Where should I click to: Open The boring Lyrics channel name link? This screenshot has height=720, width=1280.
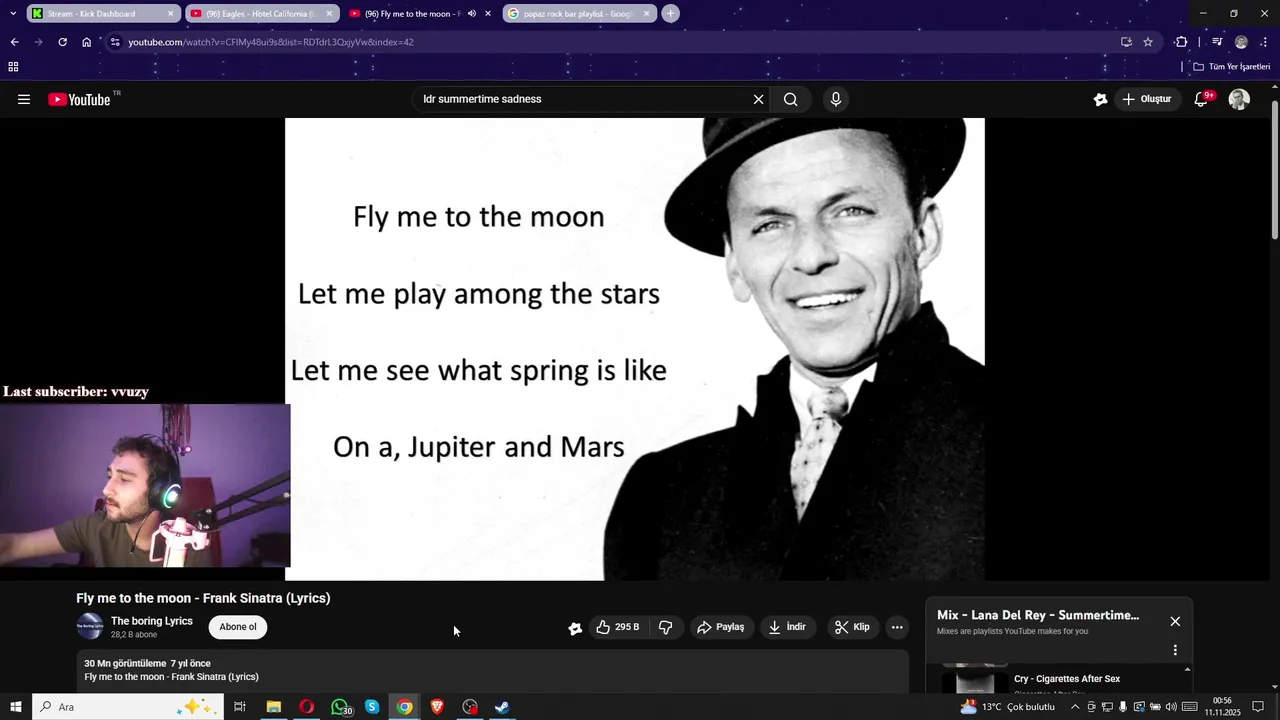pyautogui.click(x=152, y=621)
